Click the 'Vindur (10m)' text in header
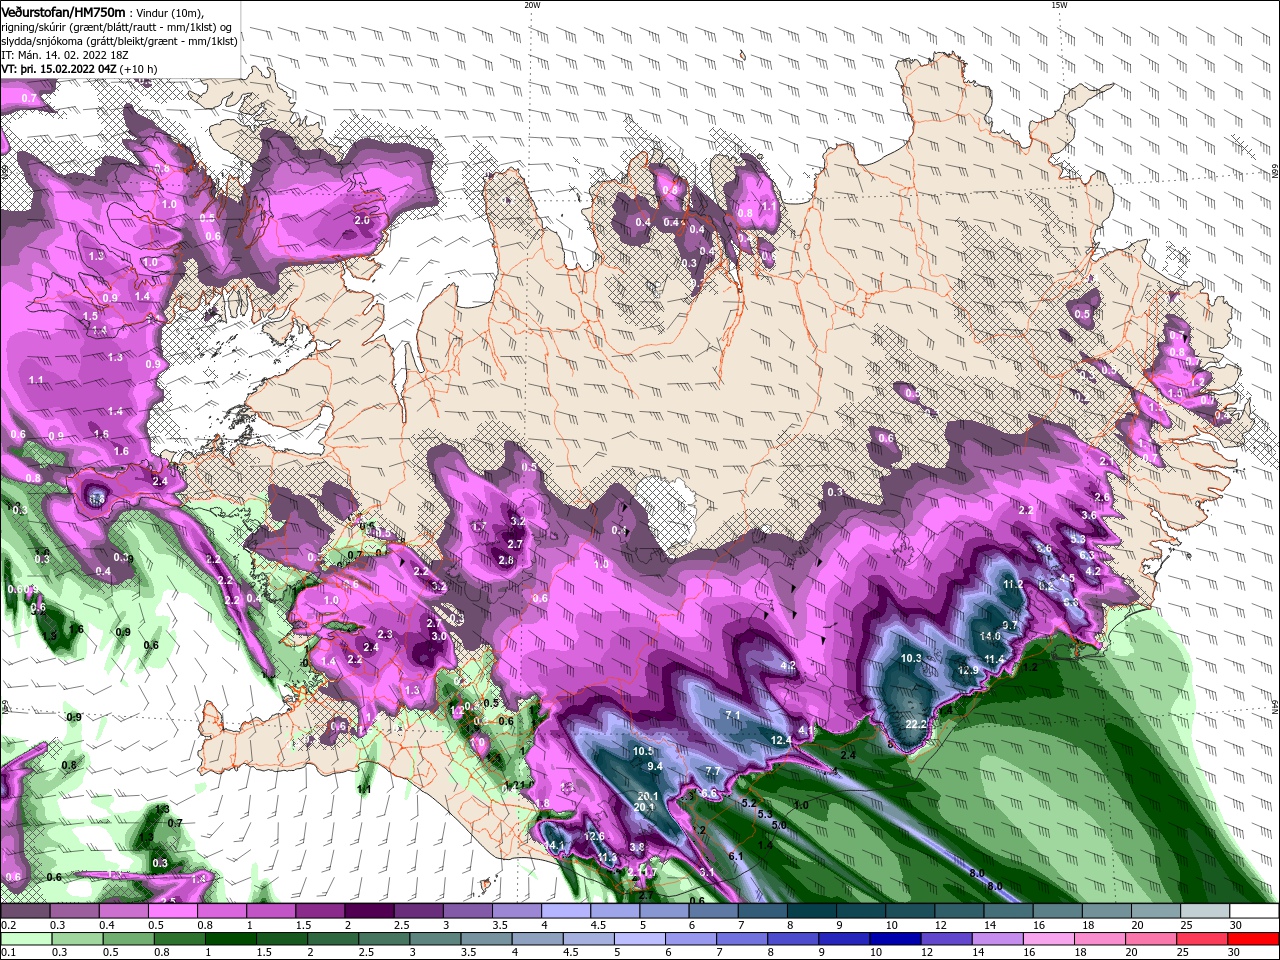 pyautogui.click(x=170, y=12)
